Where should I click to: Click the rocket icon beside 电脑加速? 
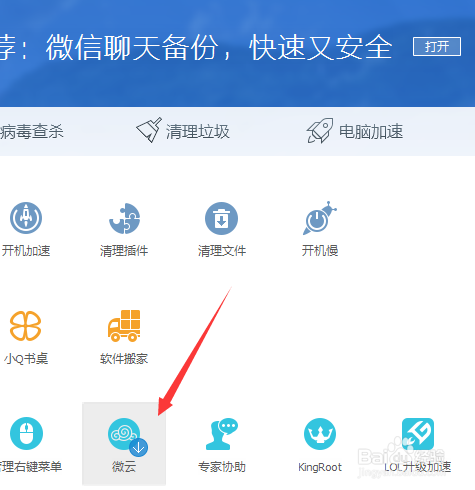tap(320, 131)
